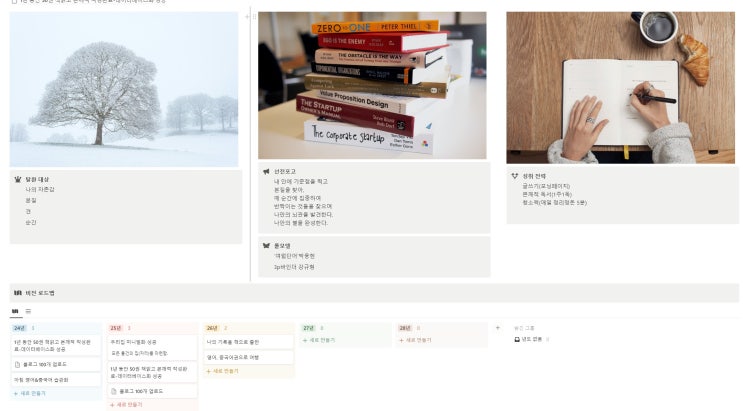743x411 pixels.
Task: Click the butterfly icon in the 롤모델 callout
Action: click(266, 246)
